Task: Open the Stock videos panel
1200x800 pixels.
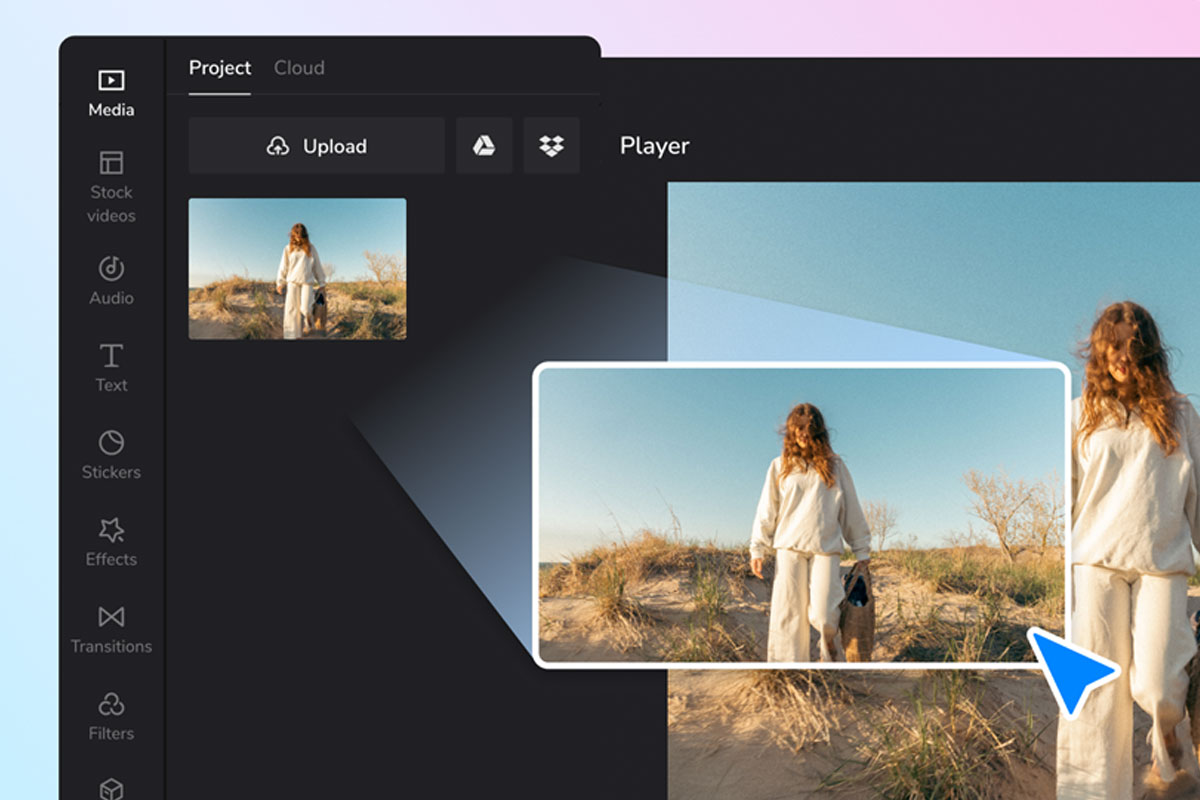Action: [x=111, y=187]
